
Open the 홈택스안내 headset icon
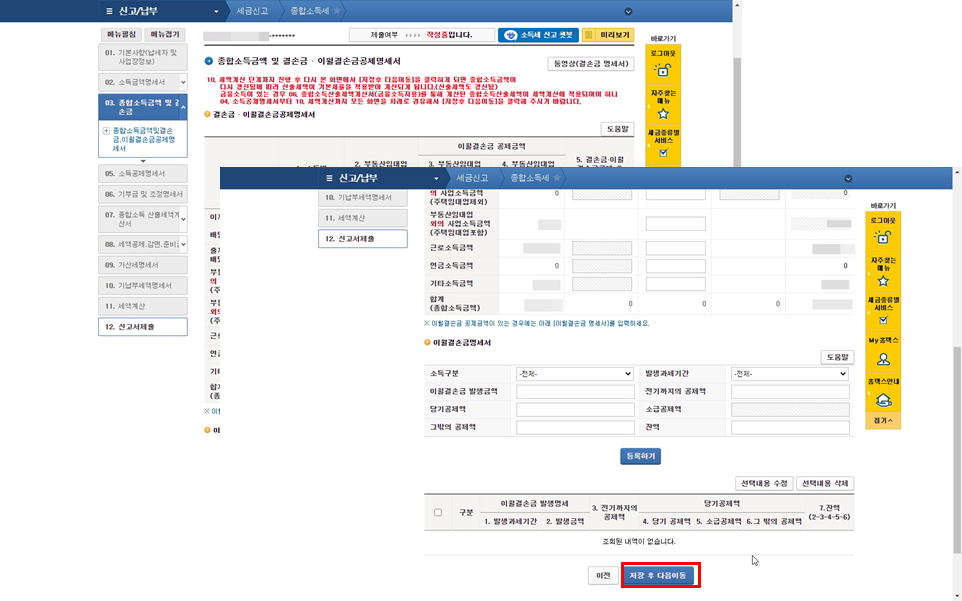tap(883, 400)
